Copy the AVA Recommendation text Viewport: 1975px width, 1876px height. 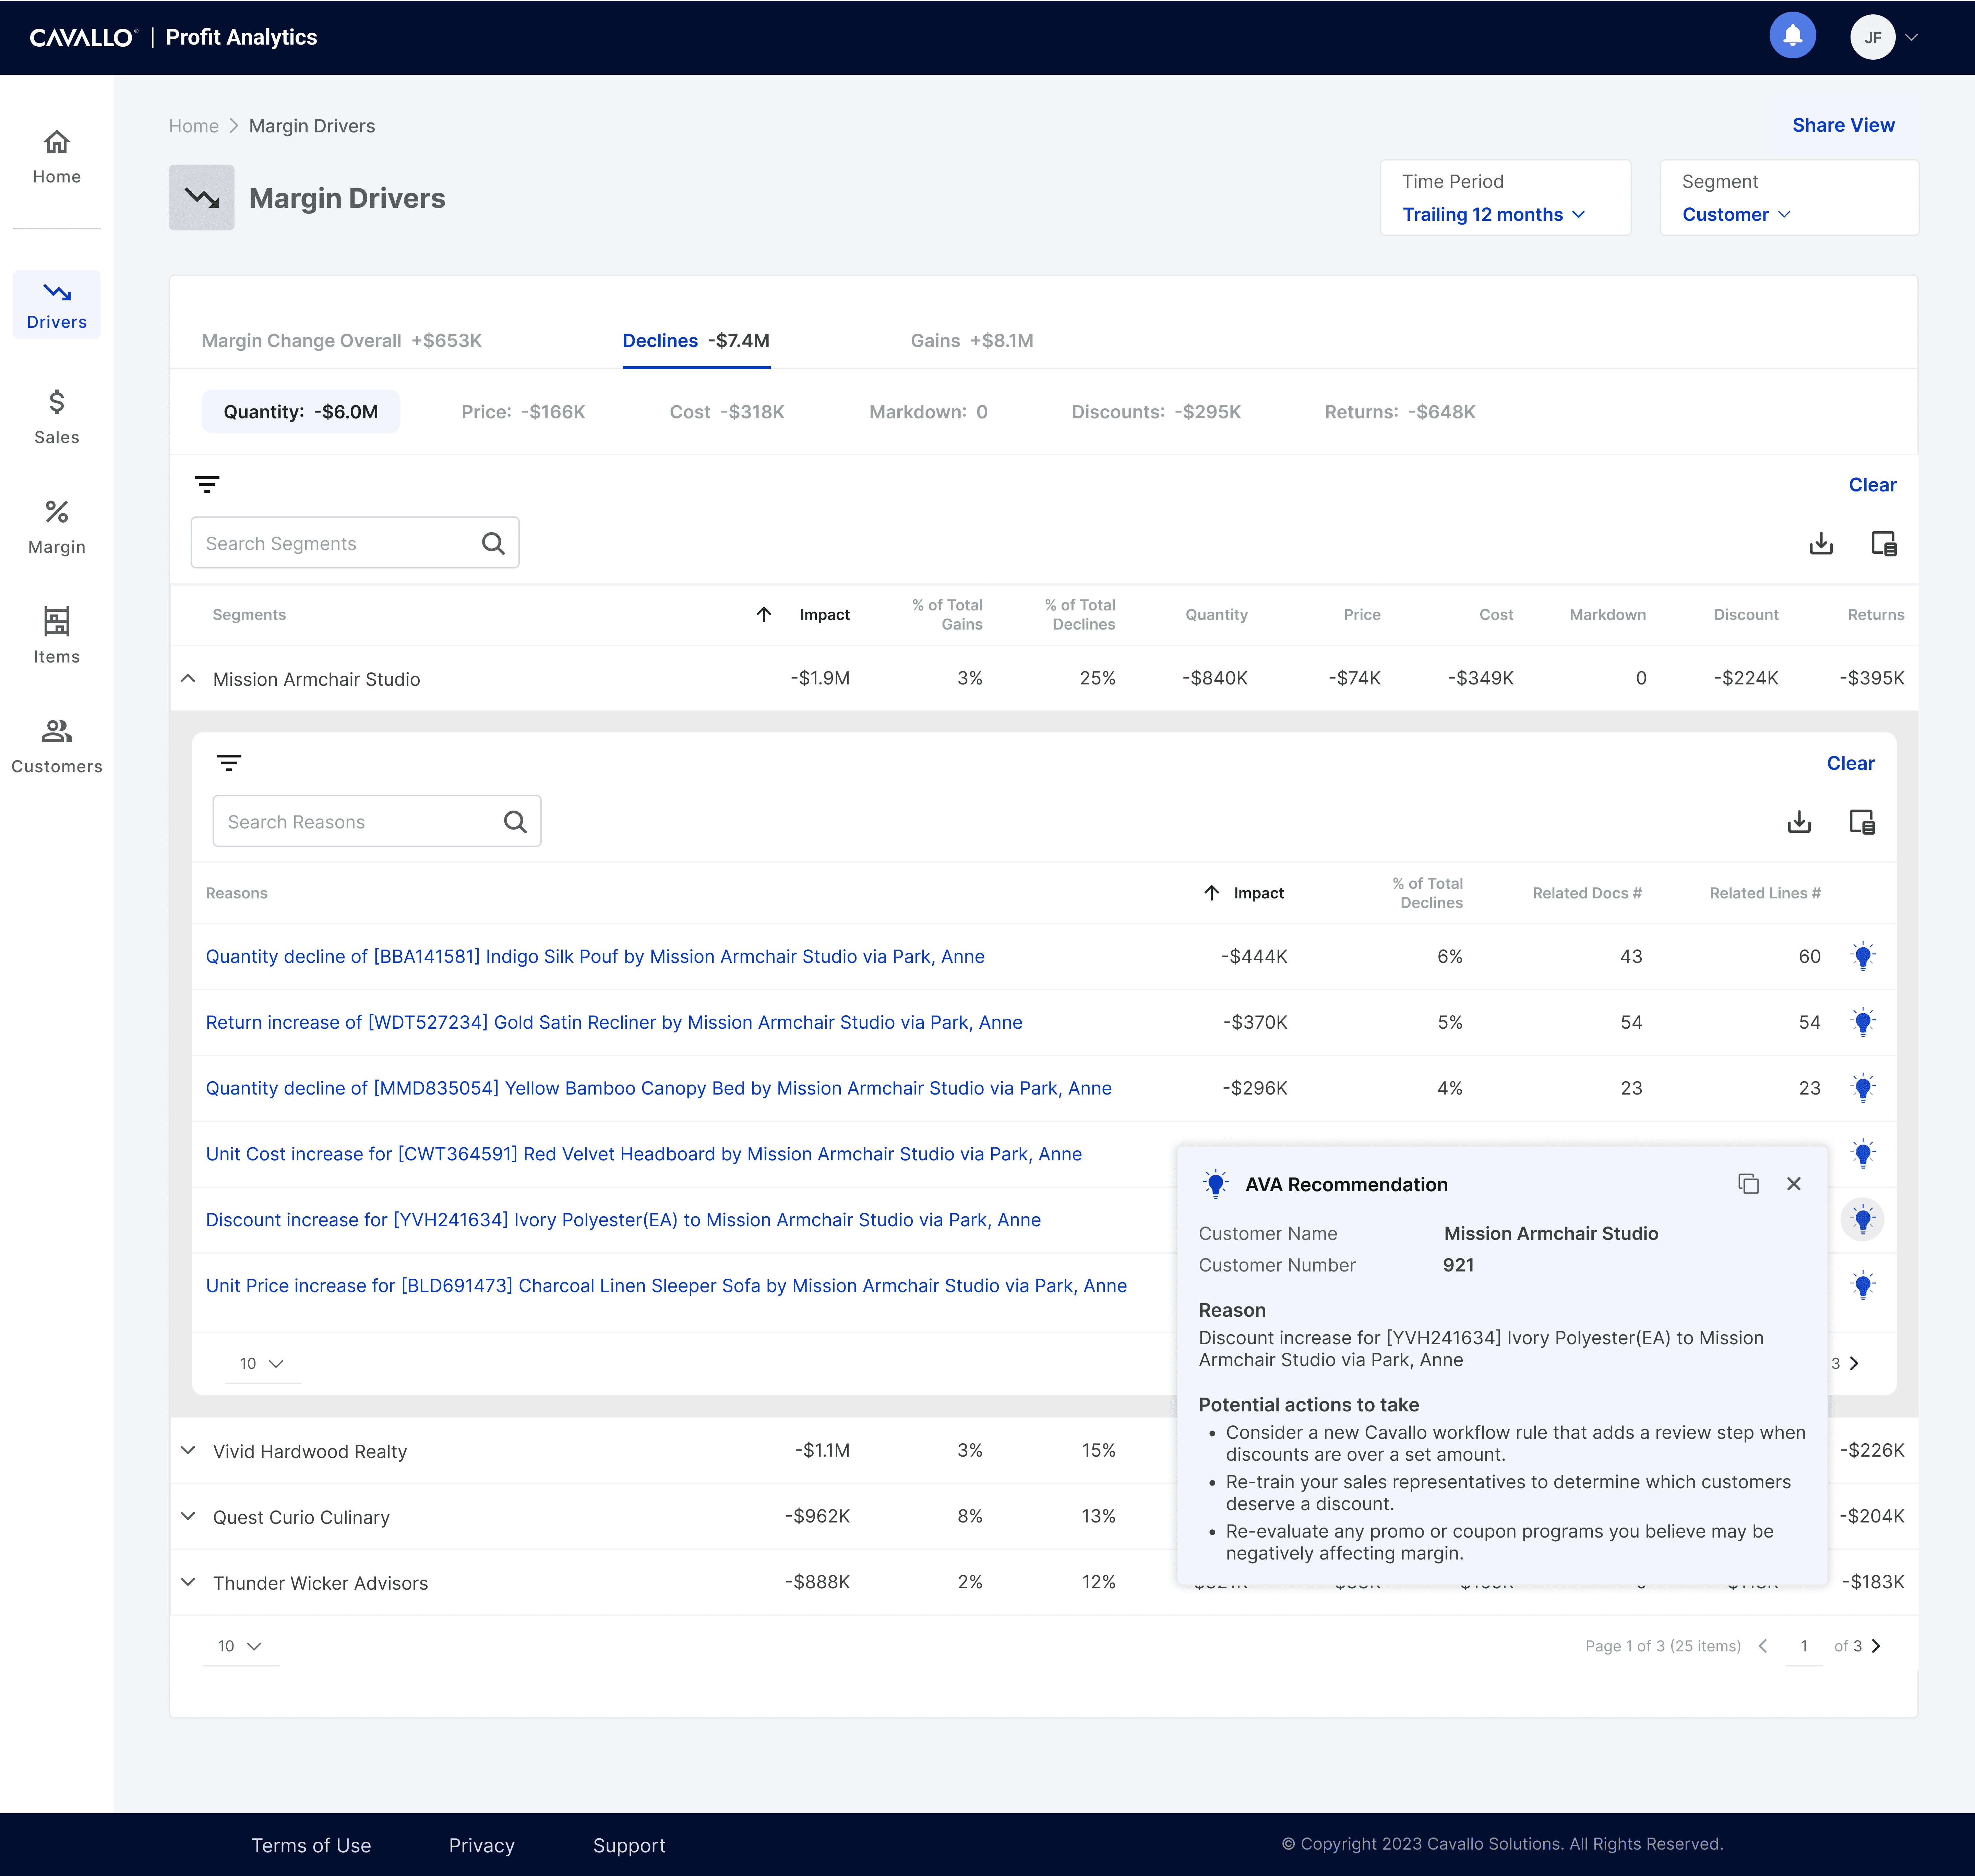coord(1748,1184)
